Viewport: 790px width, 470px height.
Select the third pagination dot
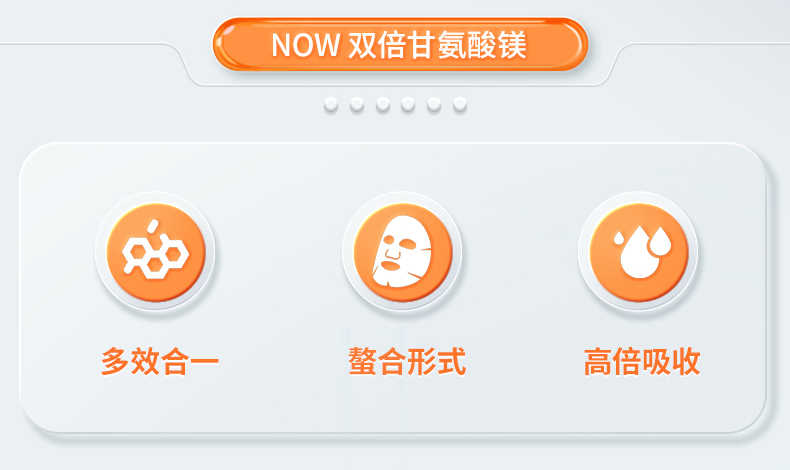(x=383, y=104)
